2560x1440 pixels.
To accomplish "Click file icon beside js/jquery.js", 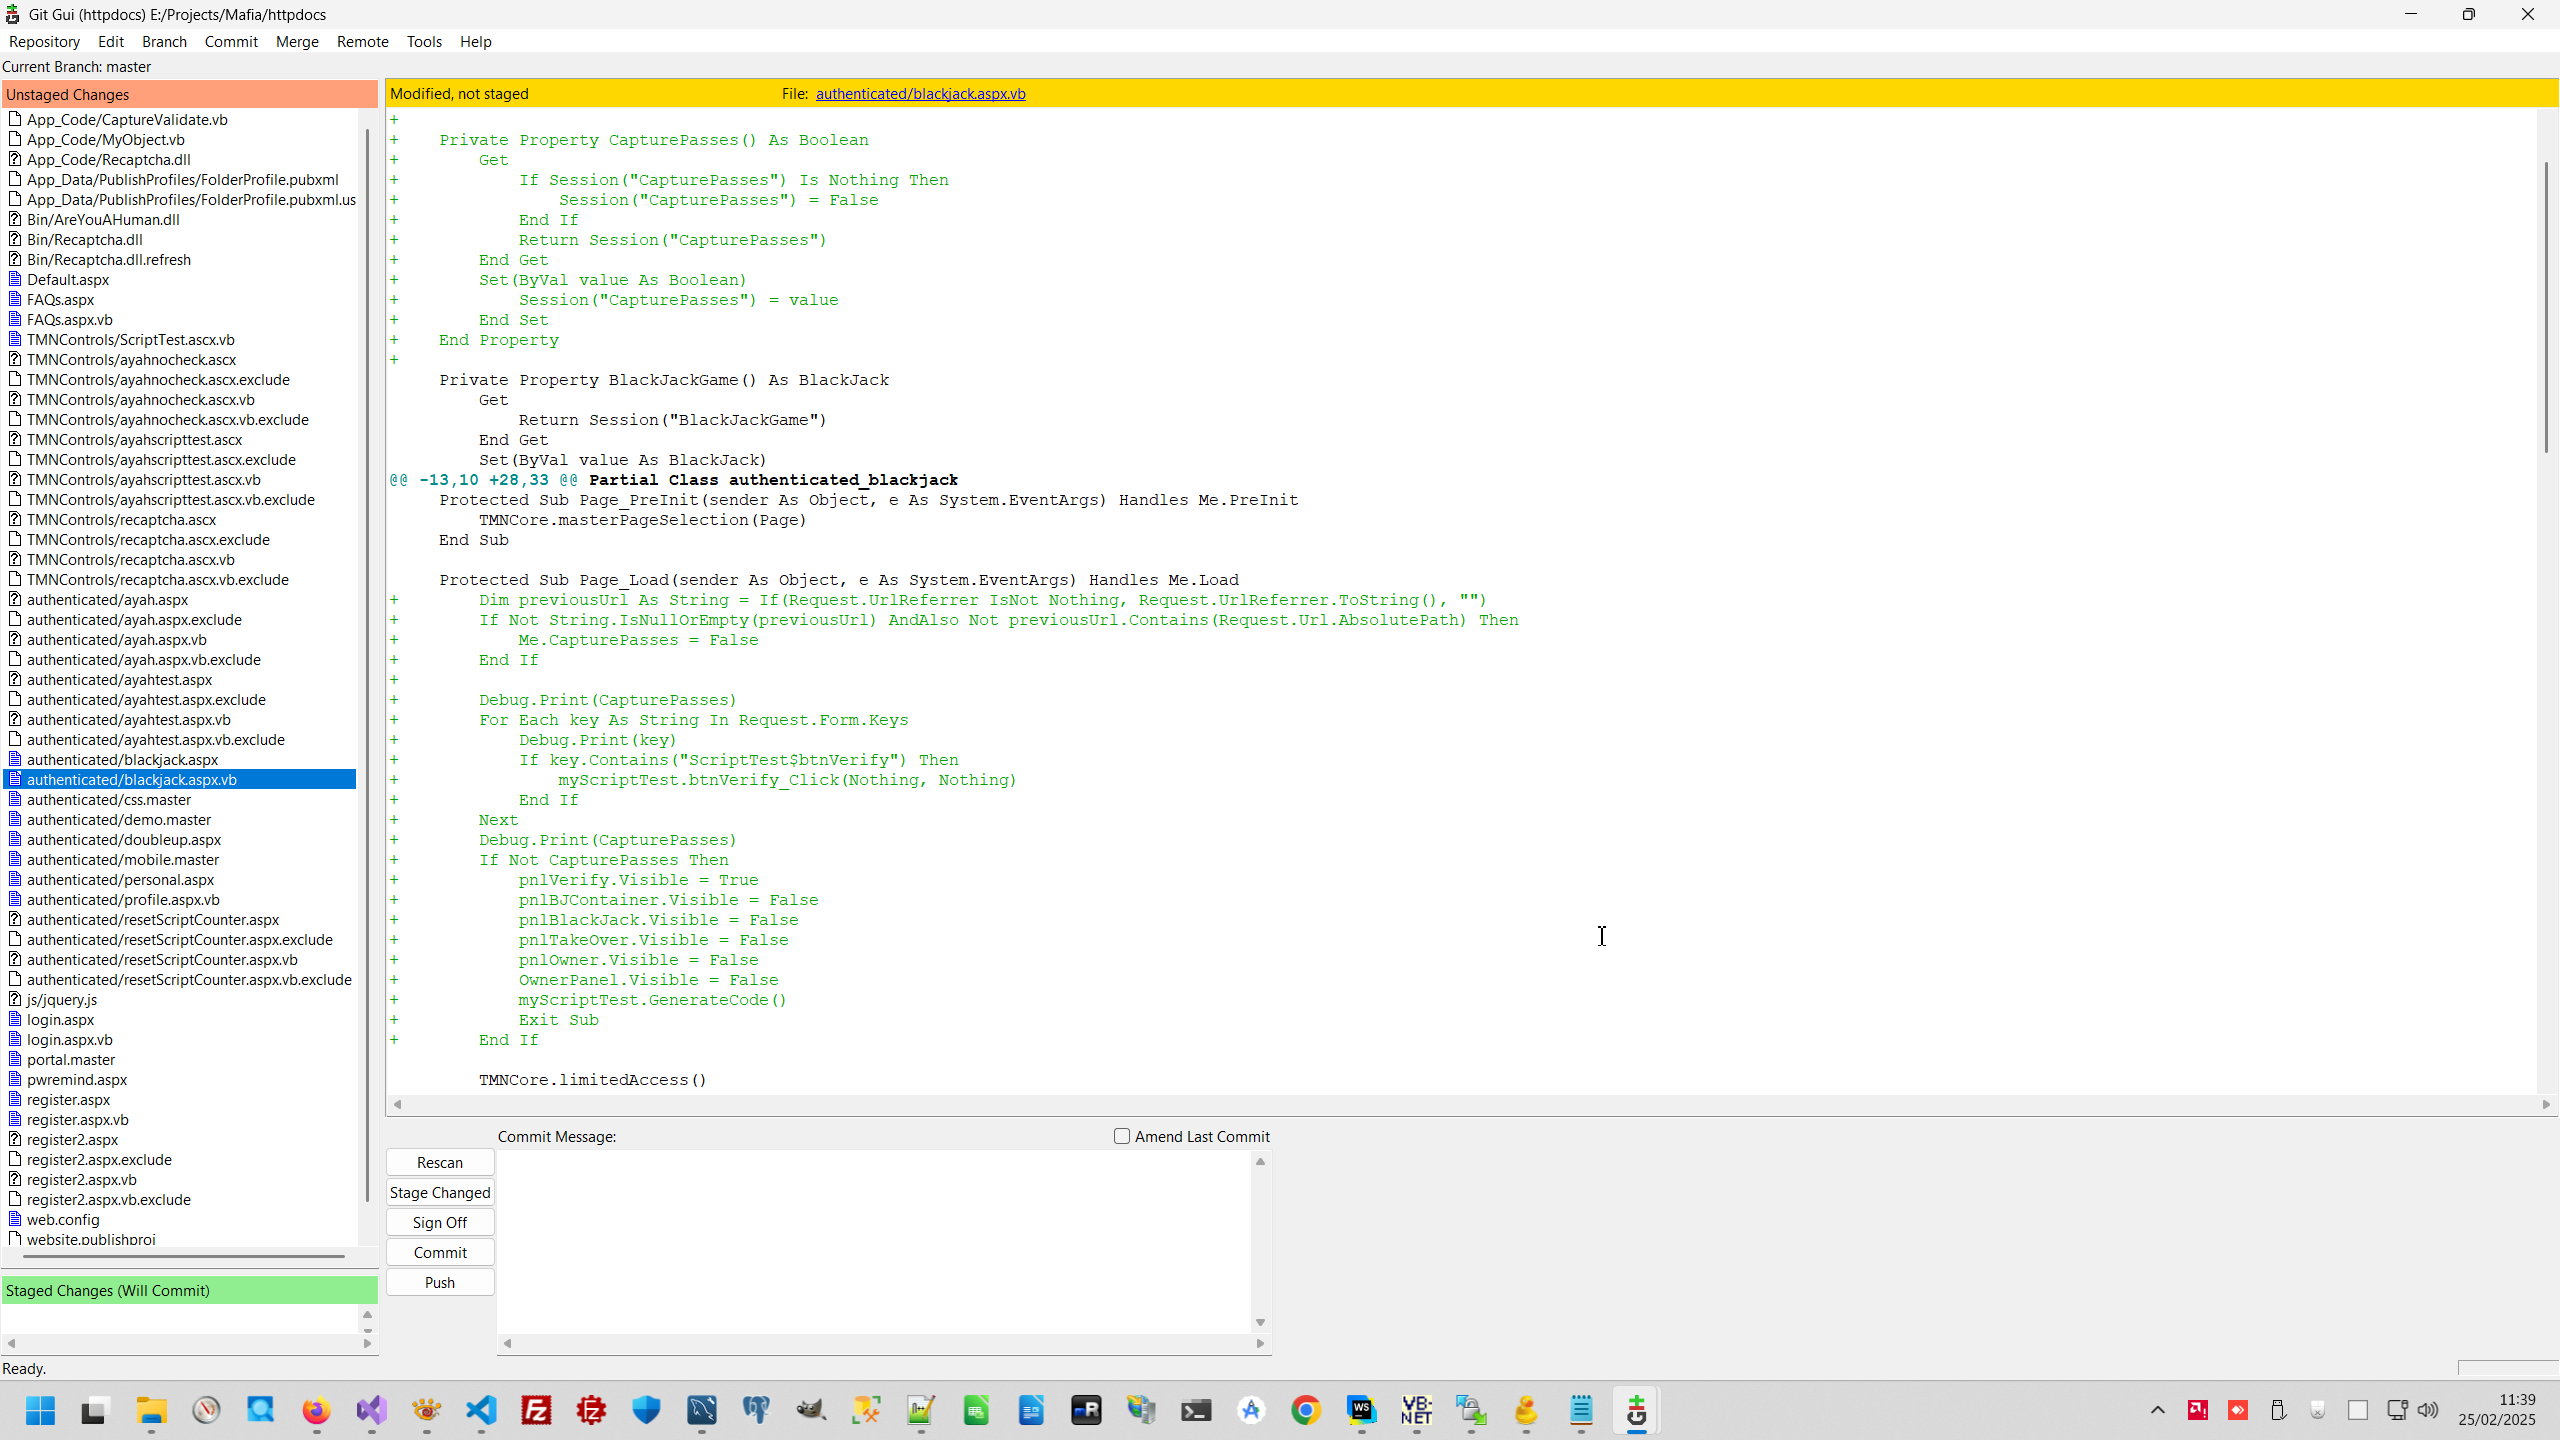I will 15,999.
